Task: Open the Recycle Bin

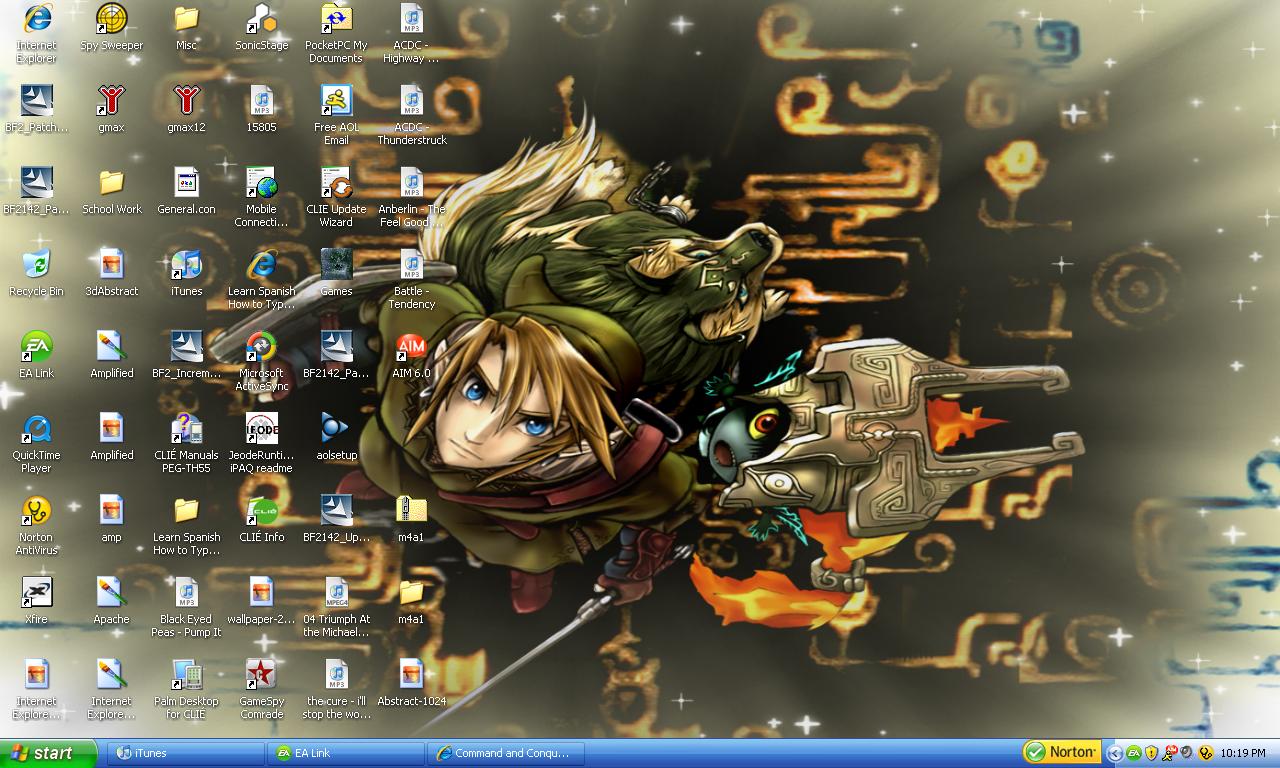Action: 36,266
